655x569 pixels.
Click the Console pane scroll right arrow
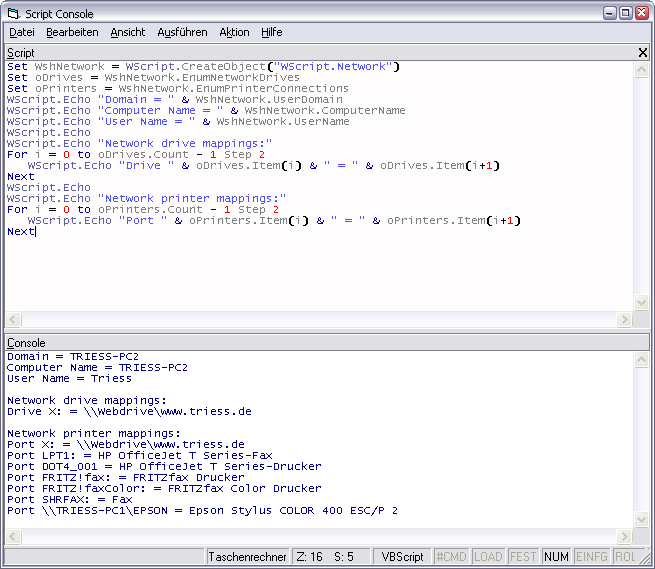[624, 536]
